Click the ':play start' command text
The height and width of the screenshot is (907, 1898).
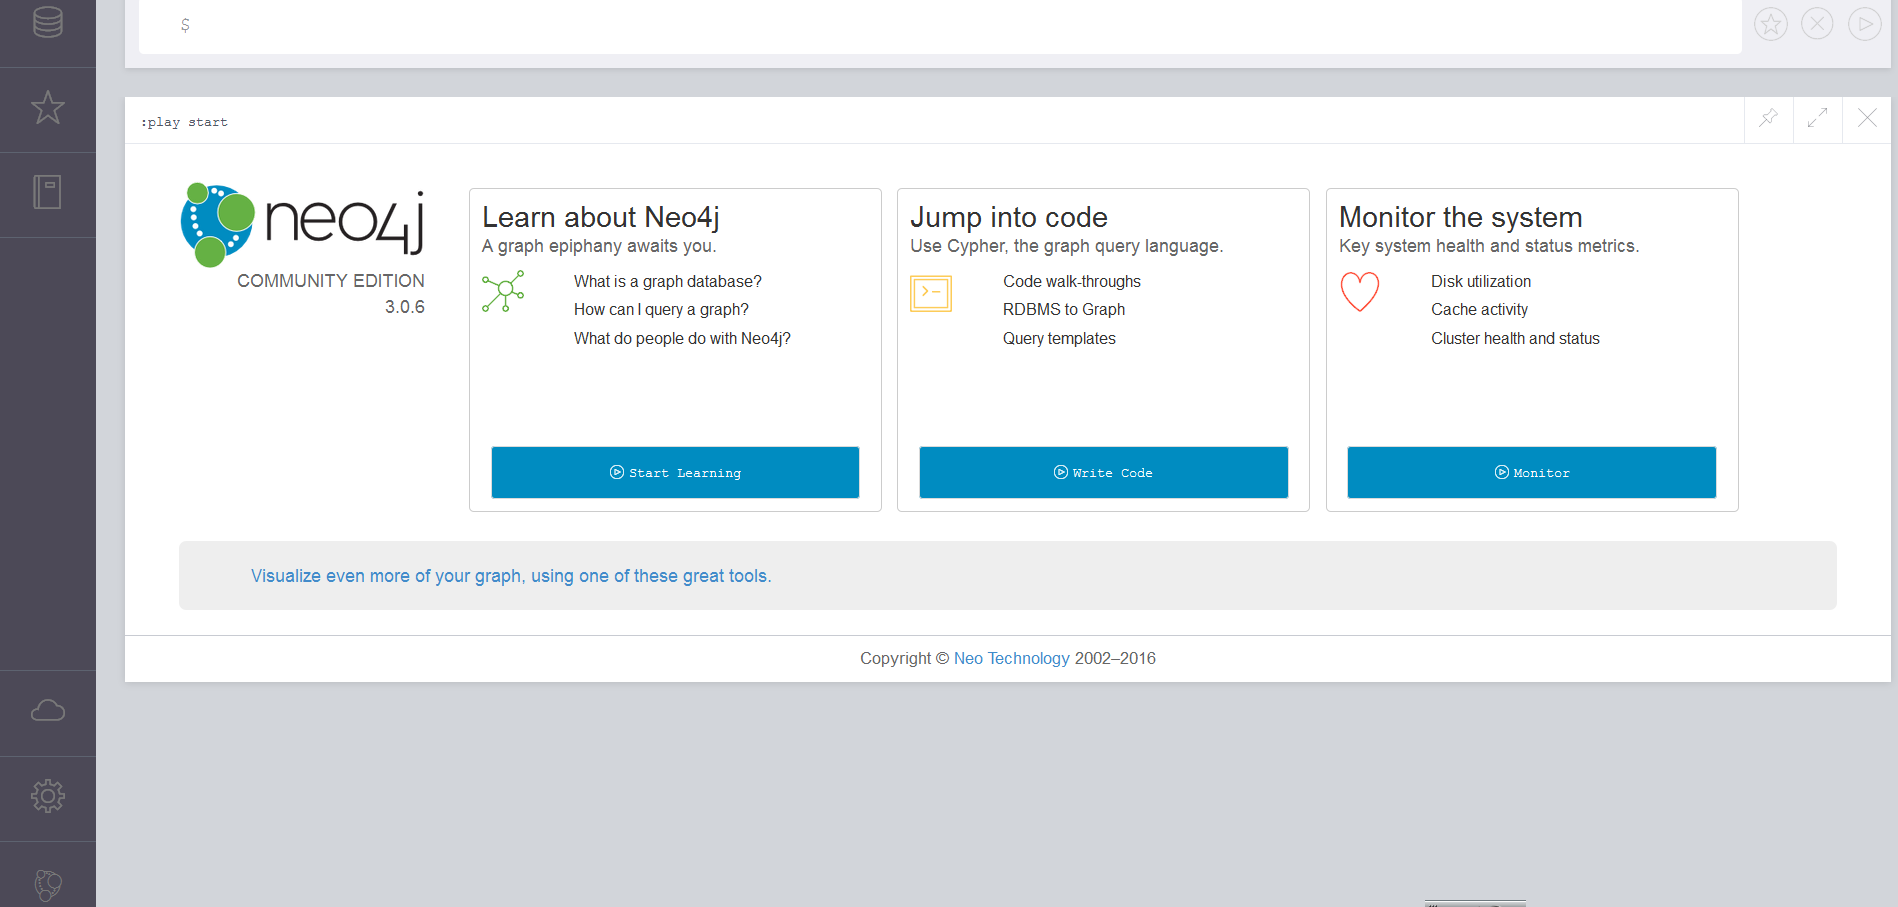pos(184,122)
